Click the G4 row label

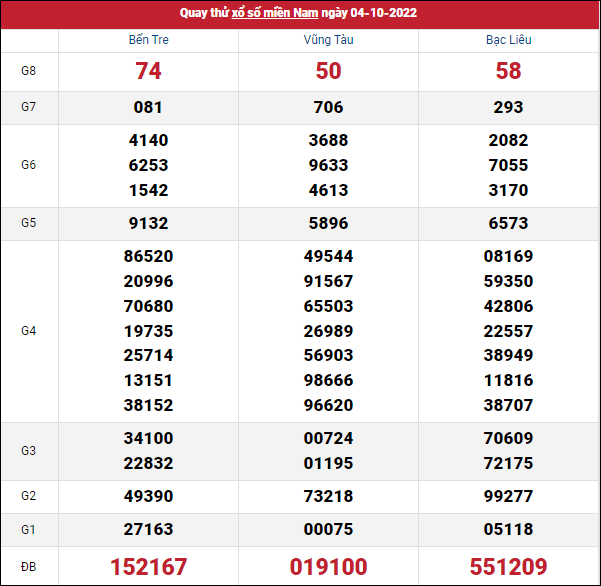[29, 330]
